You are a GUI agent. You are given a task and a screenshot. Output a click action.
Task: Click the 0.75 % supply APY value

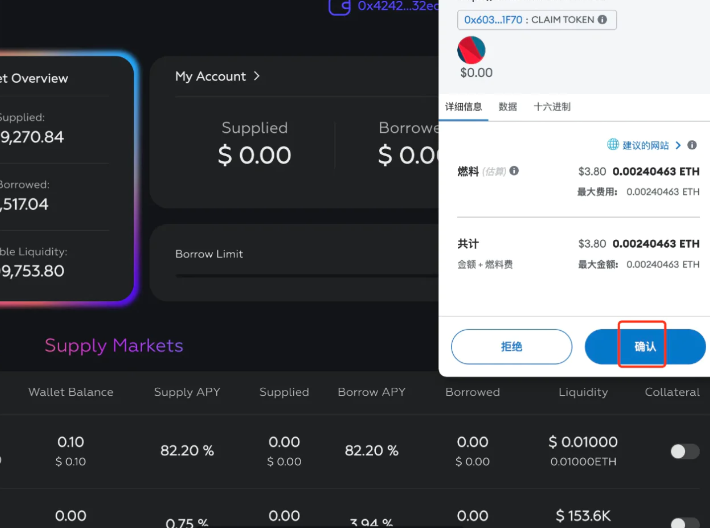[187, 523]
